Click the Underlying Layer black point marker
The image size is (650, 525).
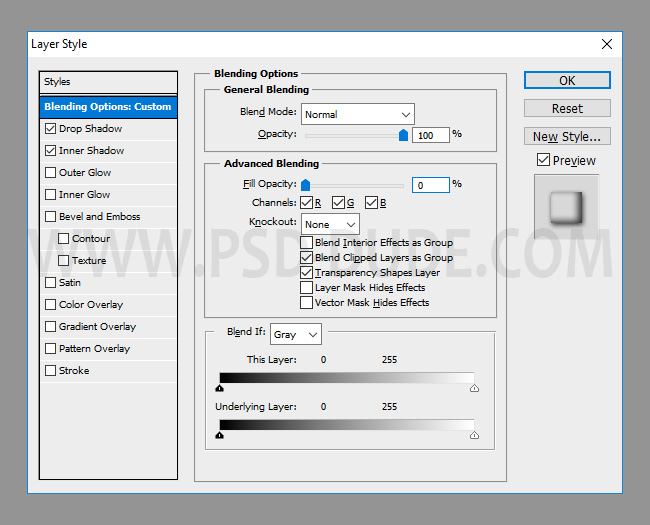pyautogui.click(x=220, y=435)
